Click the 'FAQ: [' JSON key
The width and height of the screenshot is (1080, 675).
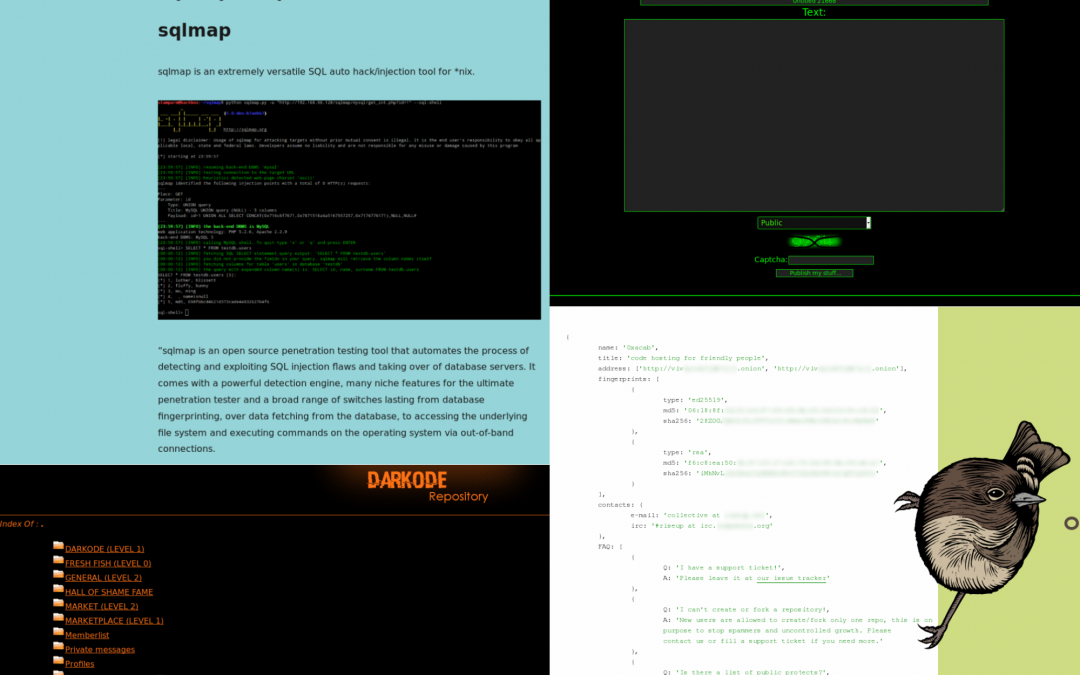pyautogui.click(x=610, y=547)
